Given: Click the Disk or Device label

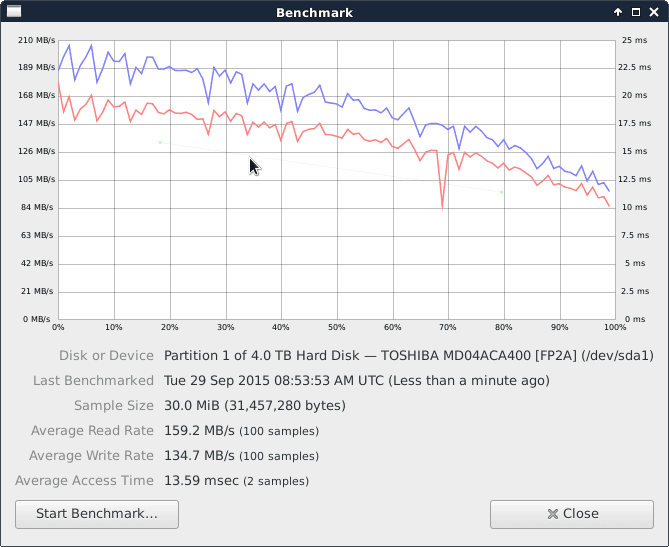Looking at the screenshot, I should (x=106, y=355).
